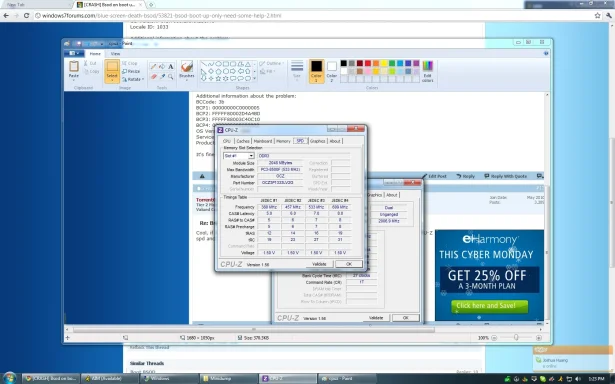Open Minidump from the taskbar
The height and width of the screenshot is (384, 615).
pos(228,379)
